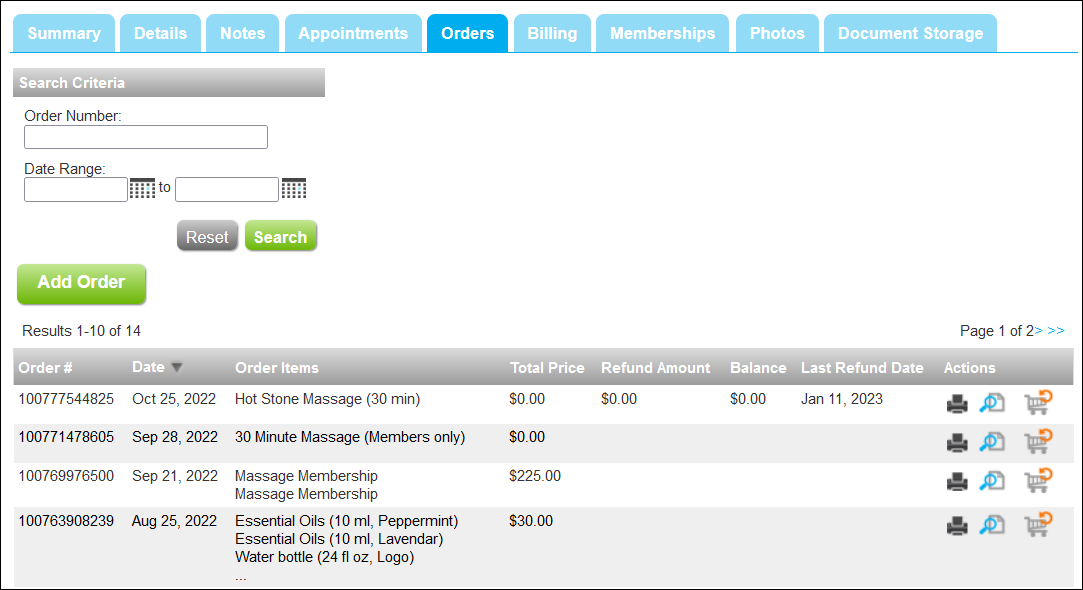View details of order 100763908239
Image resolution: width=1083 pixels, height=590 pixels.
[992, 525]
